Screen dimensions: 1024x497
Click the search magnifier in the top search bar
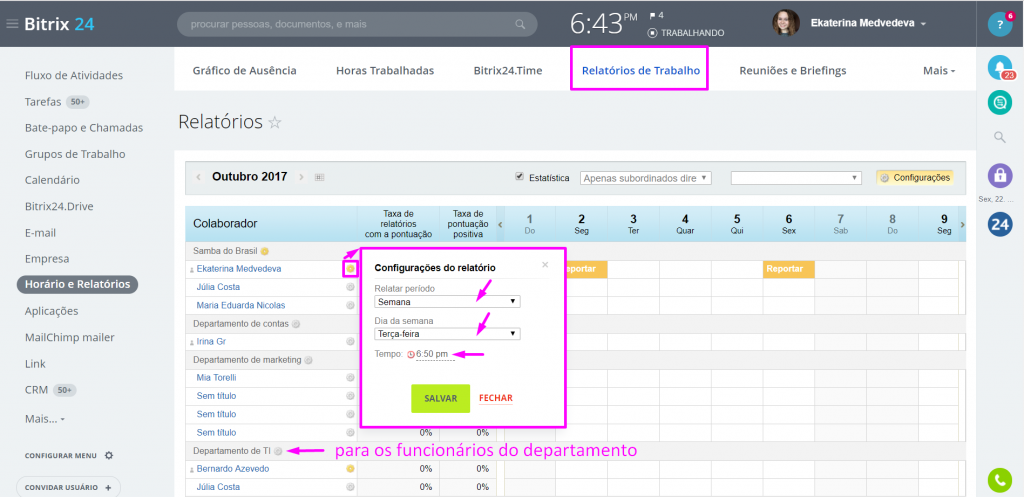click(520, 24)
